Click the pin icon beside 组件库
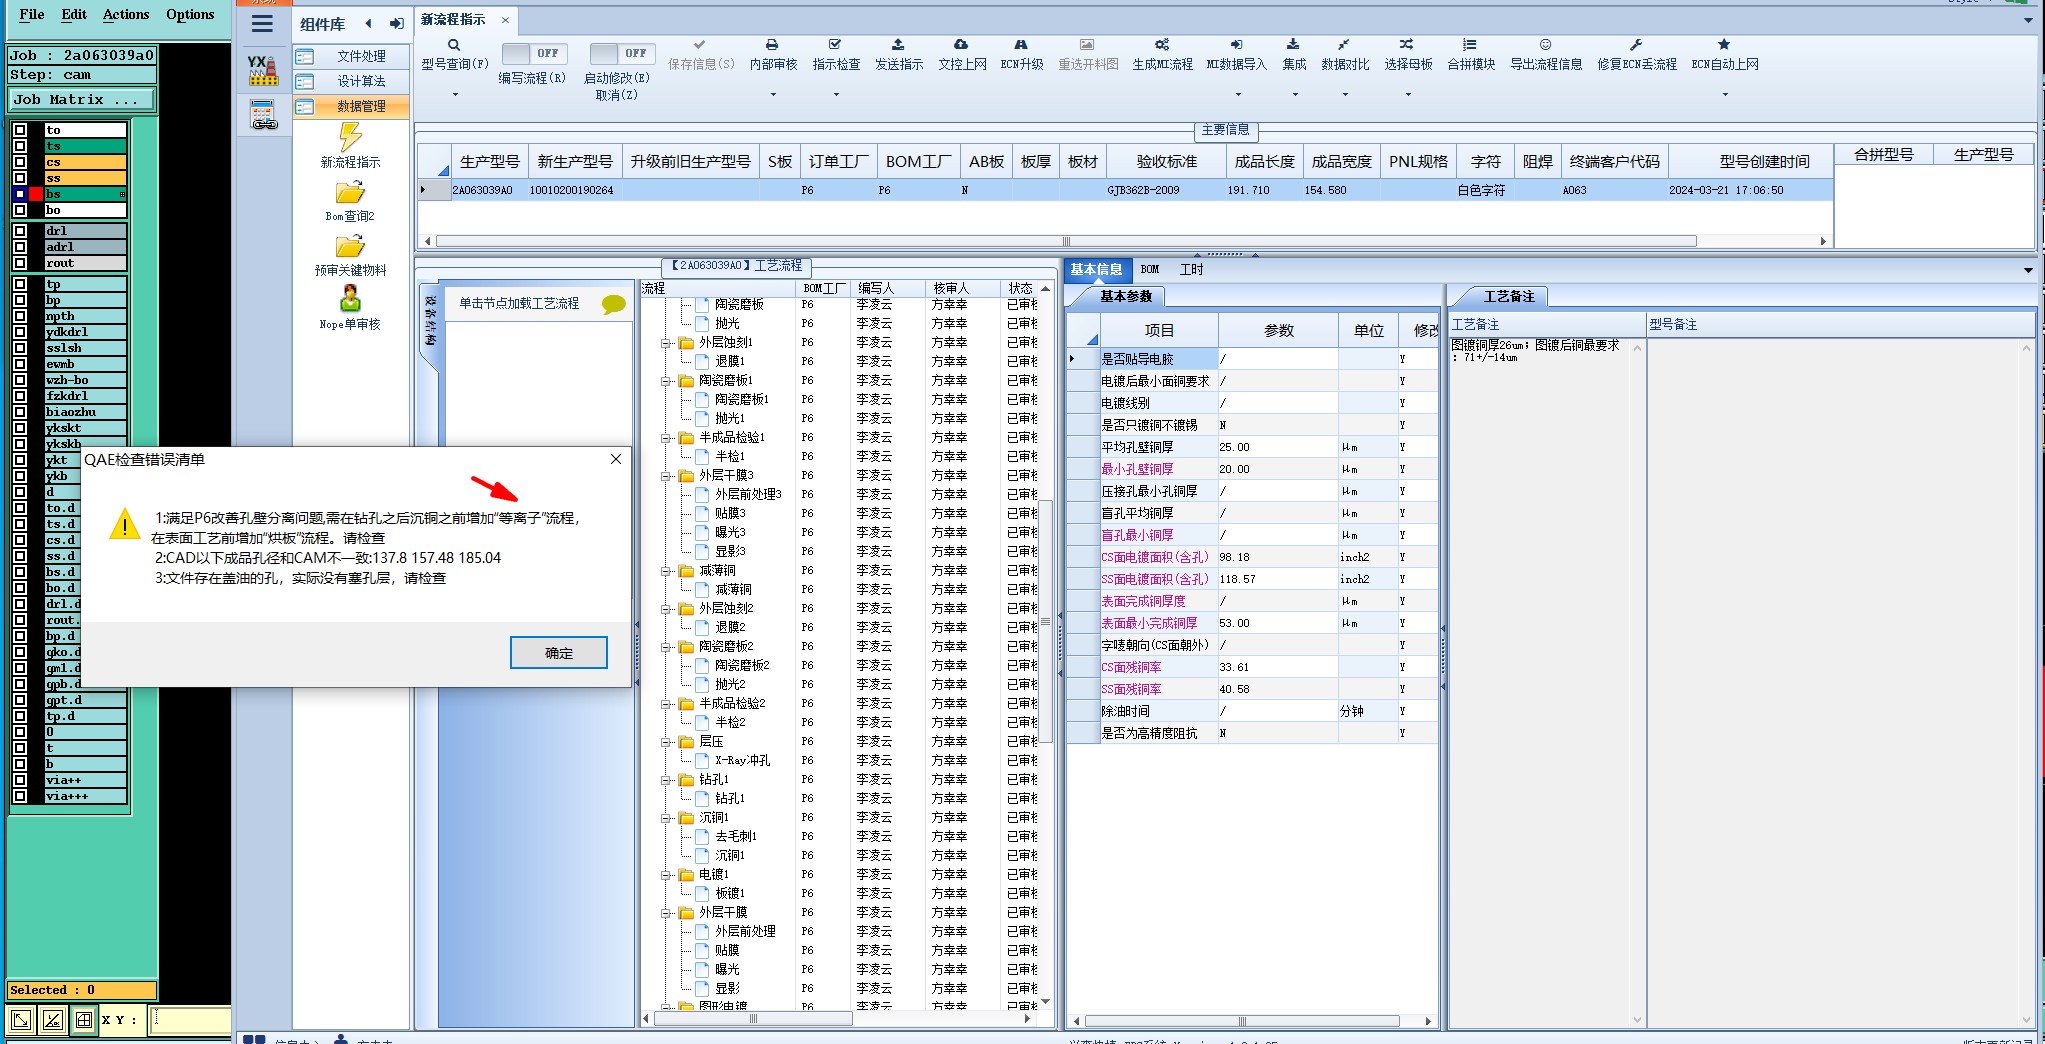The height and width of the screenshot is (1044, 2045). 397,24
